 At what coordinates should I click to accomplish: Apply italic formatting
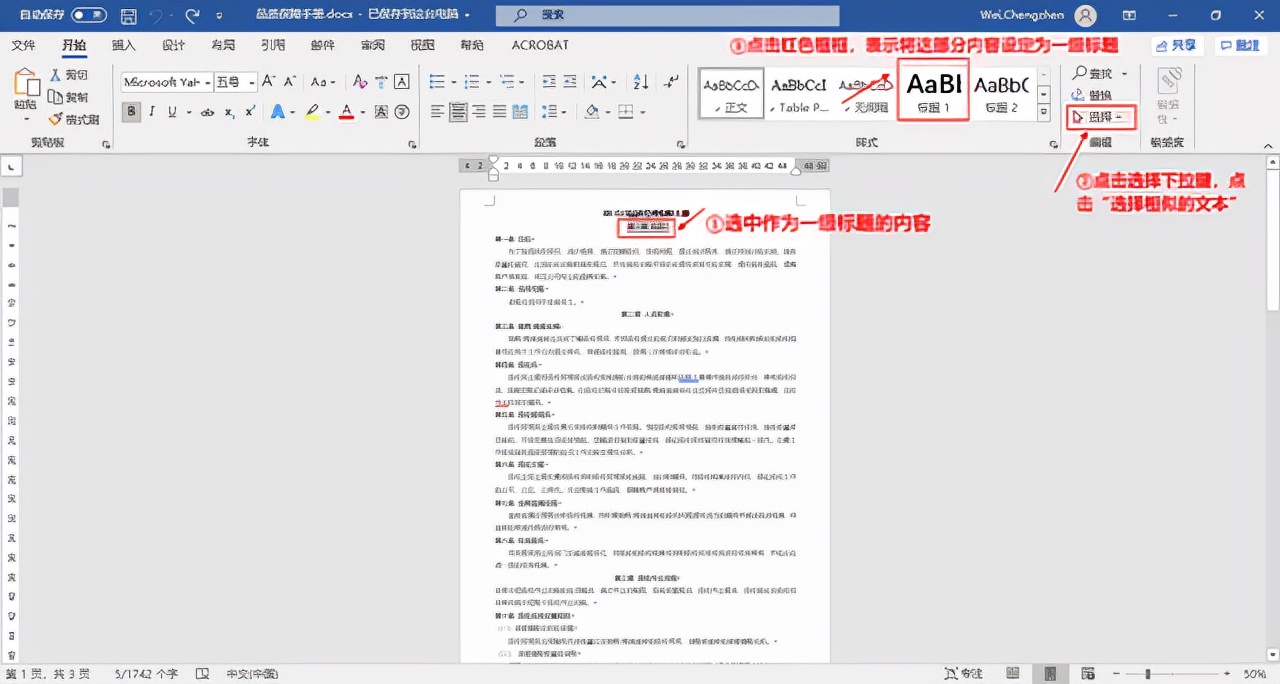[x=152, y=110]
